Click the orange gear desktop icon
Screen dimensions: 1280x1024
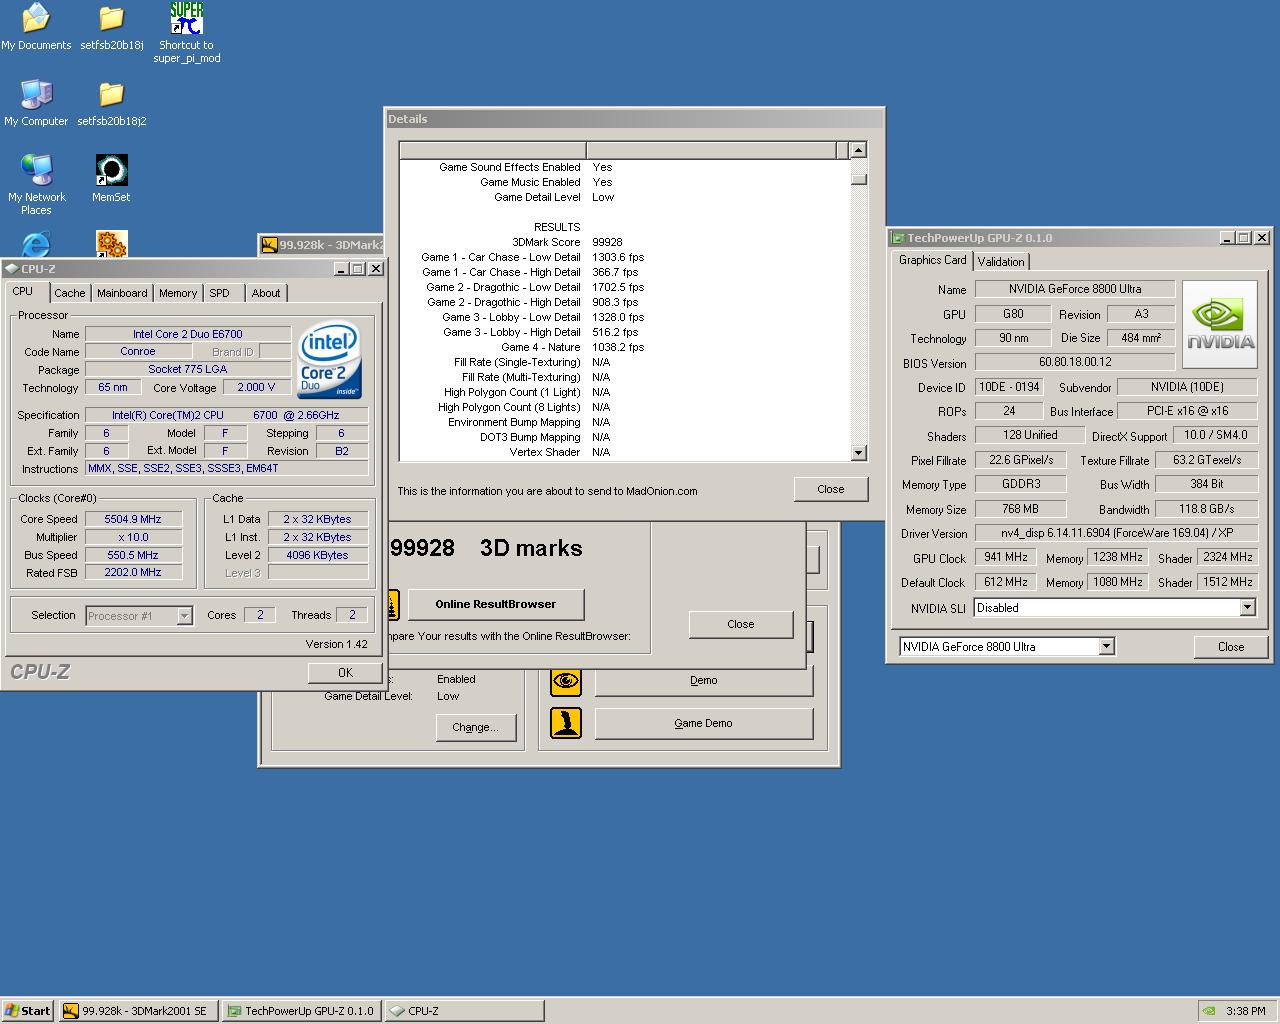tap(111, 244)
